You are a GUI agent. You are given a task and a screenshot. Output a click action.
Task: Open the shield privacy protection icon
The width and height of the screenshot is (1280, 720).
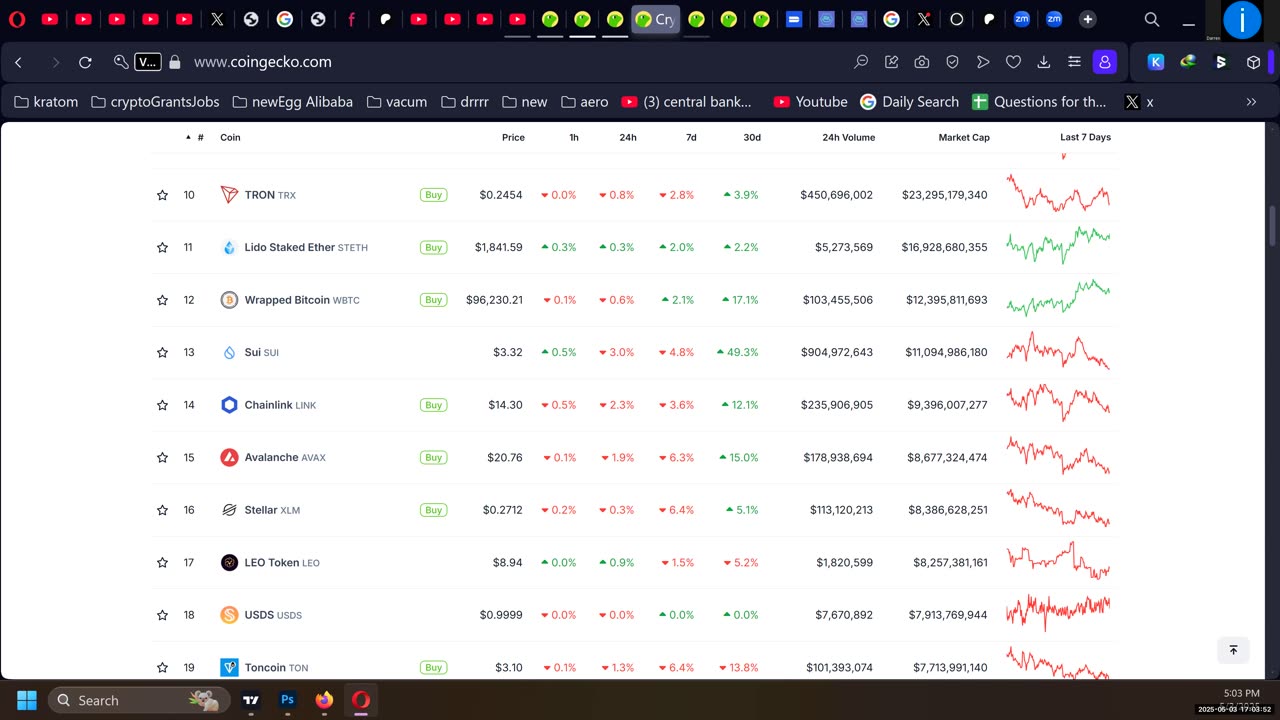(x=952, y=62)
